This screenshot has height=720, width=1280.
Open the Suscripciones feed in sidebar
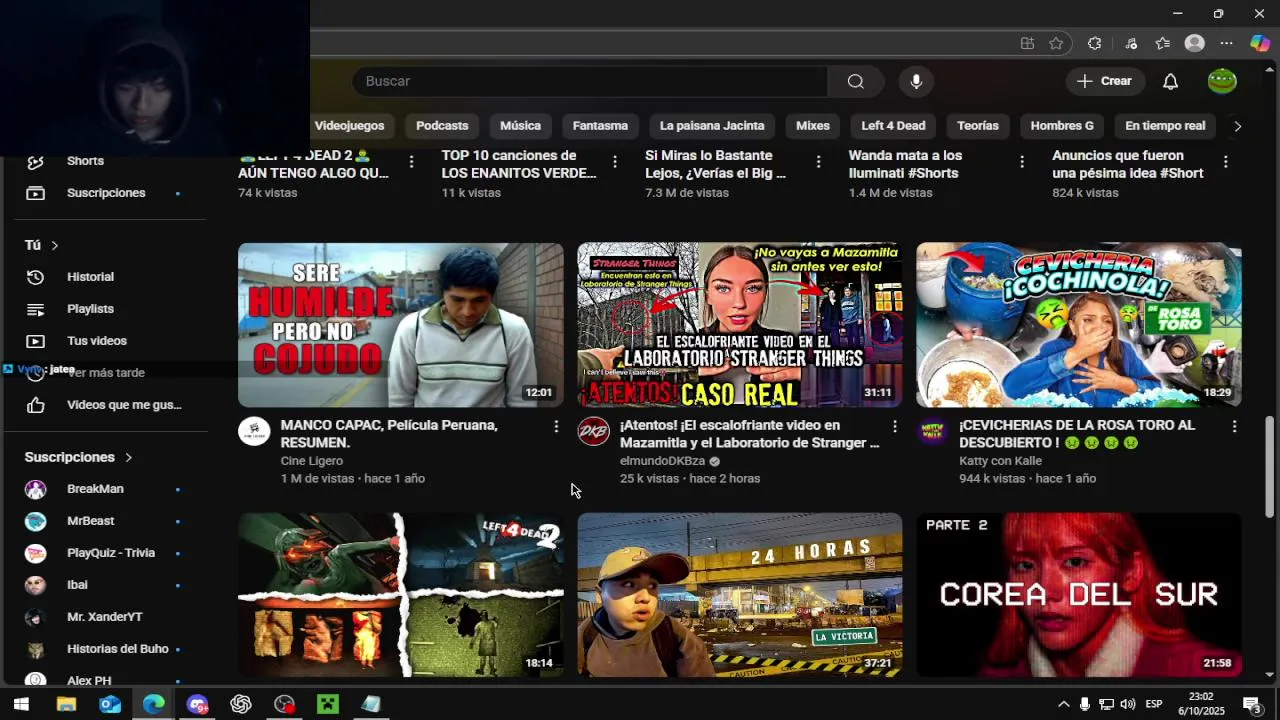(104, 193)
